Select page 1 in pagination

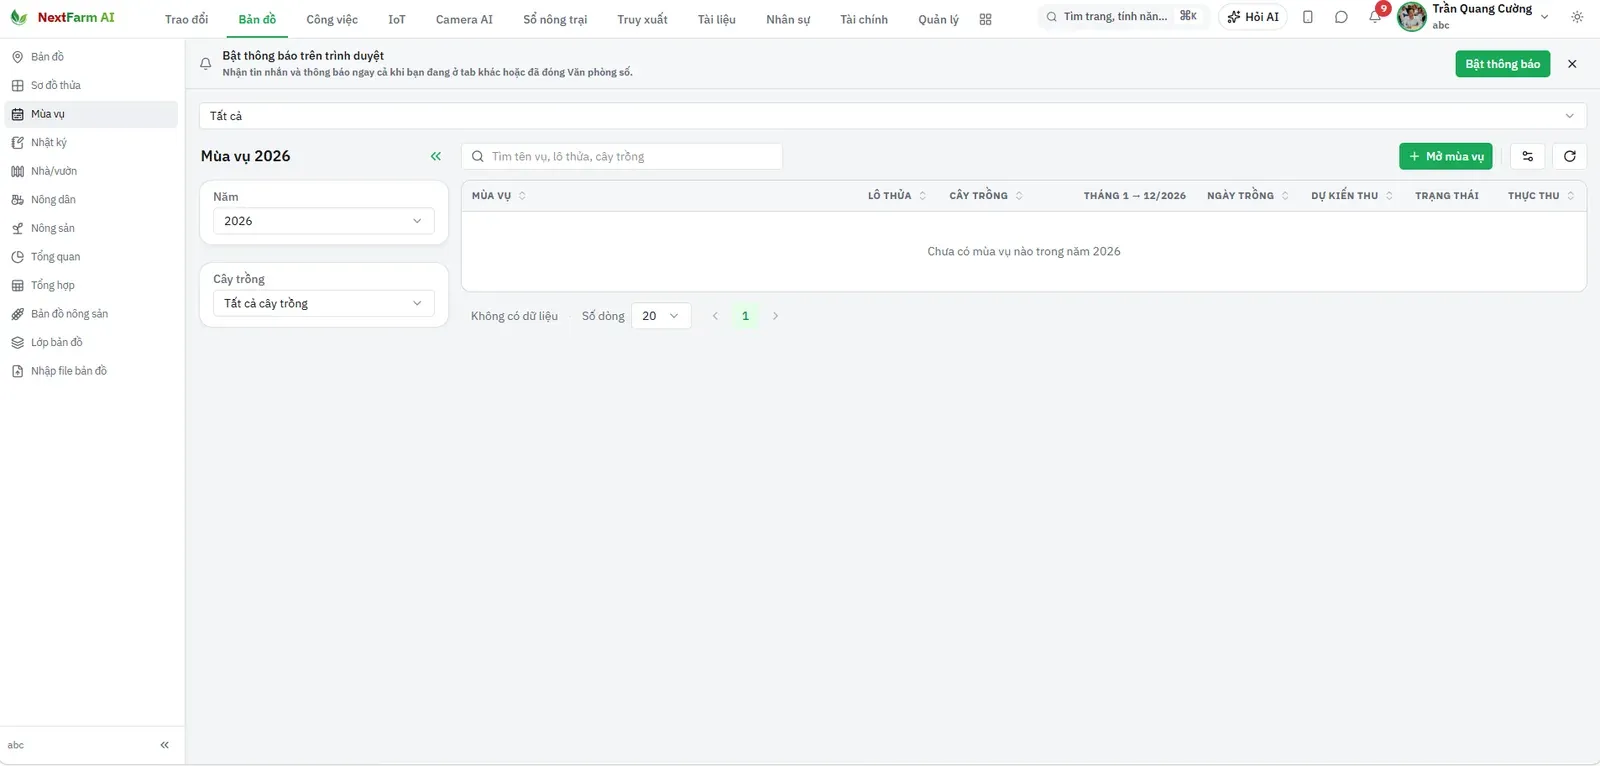click(745, 316)
